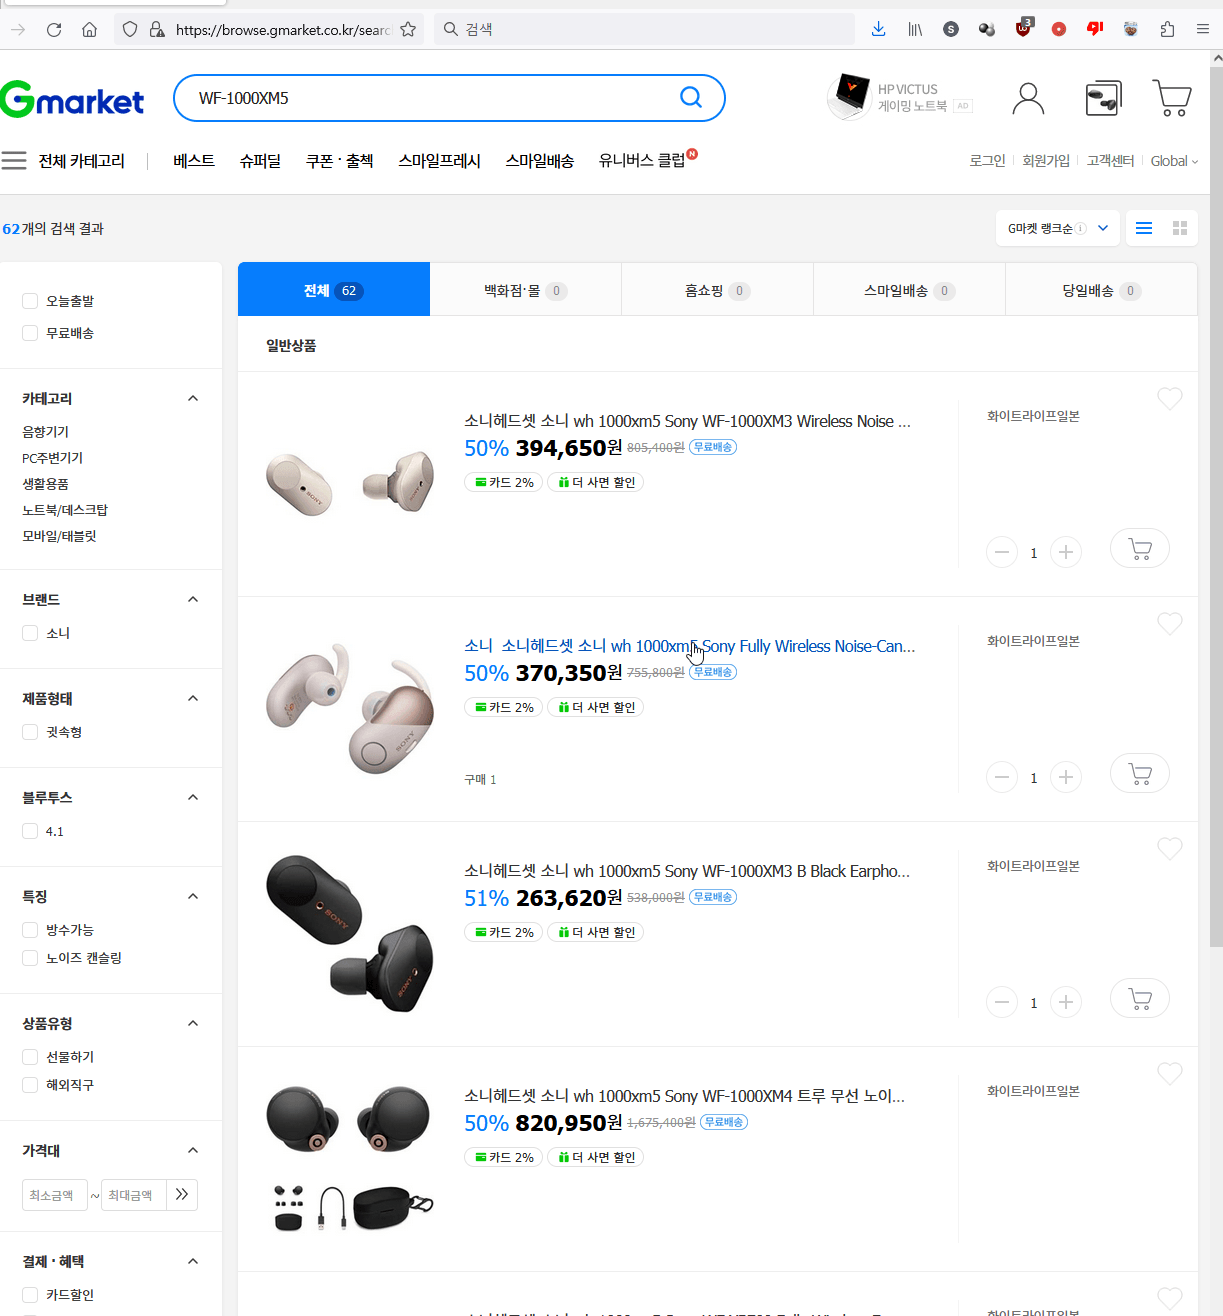1223x1316 pixels.
Task: Check the 오늘출발 filter checkbox
Action: click(30, 301)
